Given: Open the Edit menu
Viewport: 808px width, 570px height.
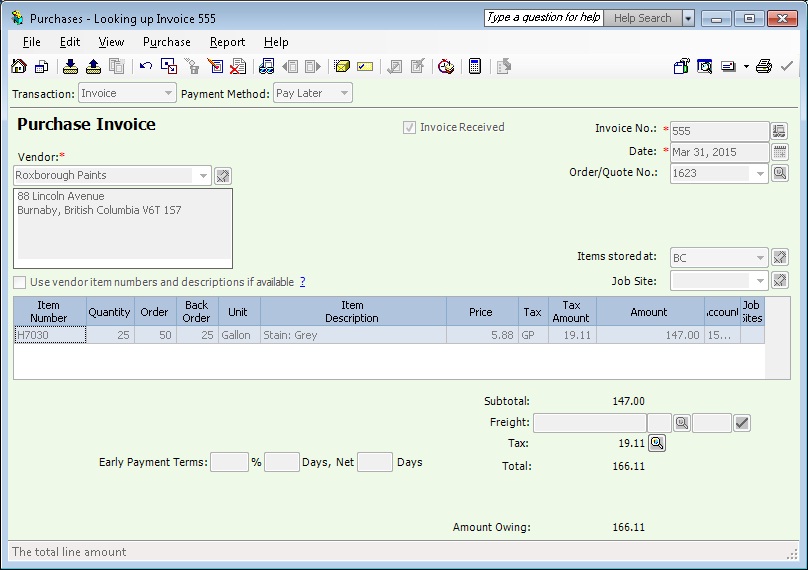Looking at the screenshot, I should tap(70, 42).
